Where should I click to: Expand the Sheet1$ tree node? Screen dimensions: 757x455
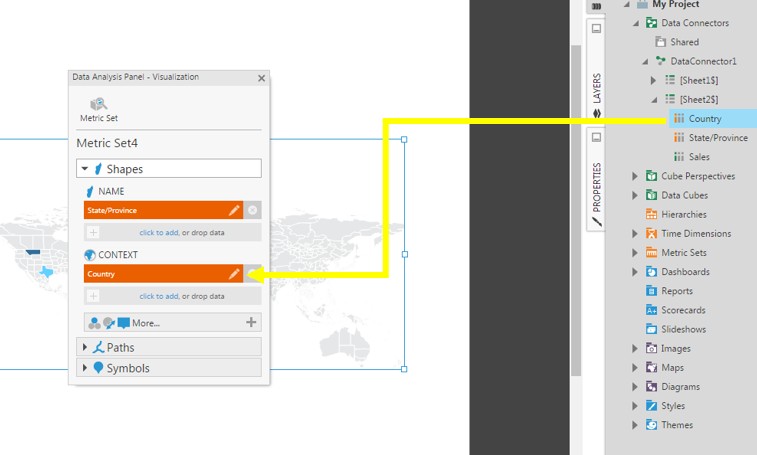tap(653, 80)
